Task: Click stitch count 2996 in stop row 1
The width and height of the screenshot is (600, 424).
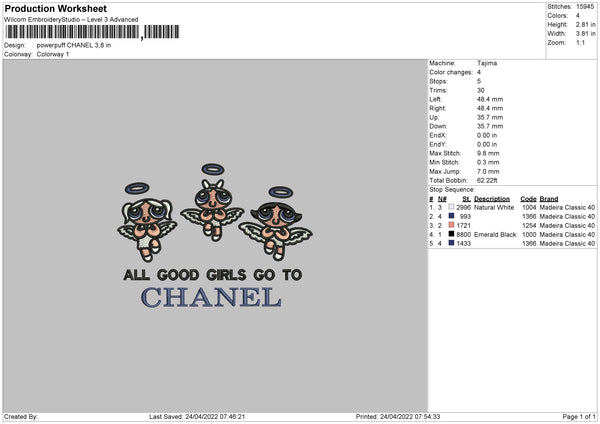Action: 463,207
